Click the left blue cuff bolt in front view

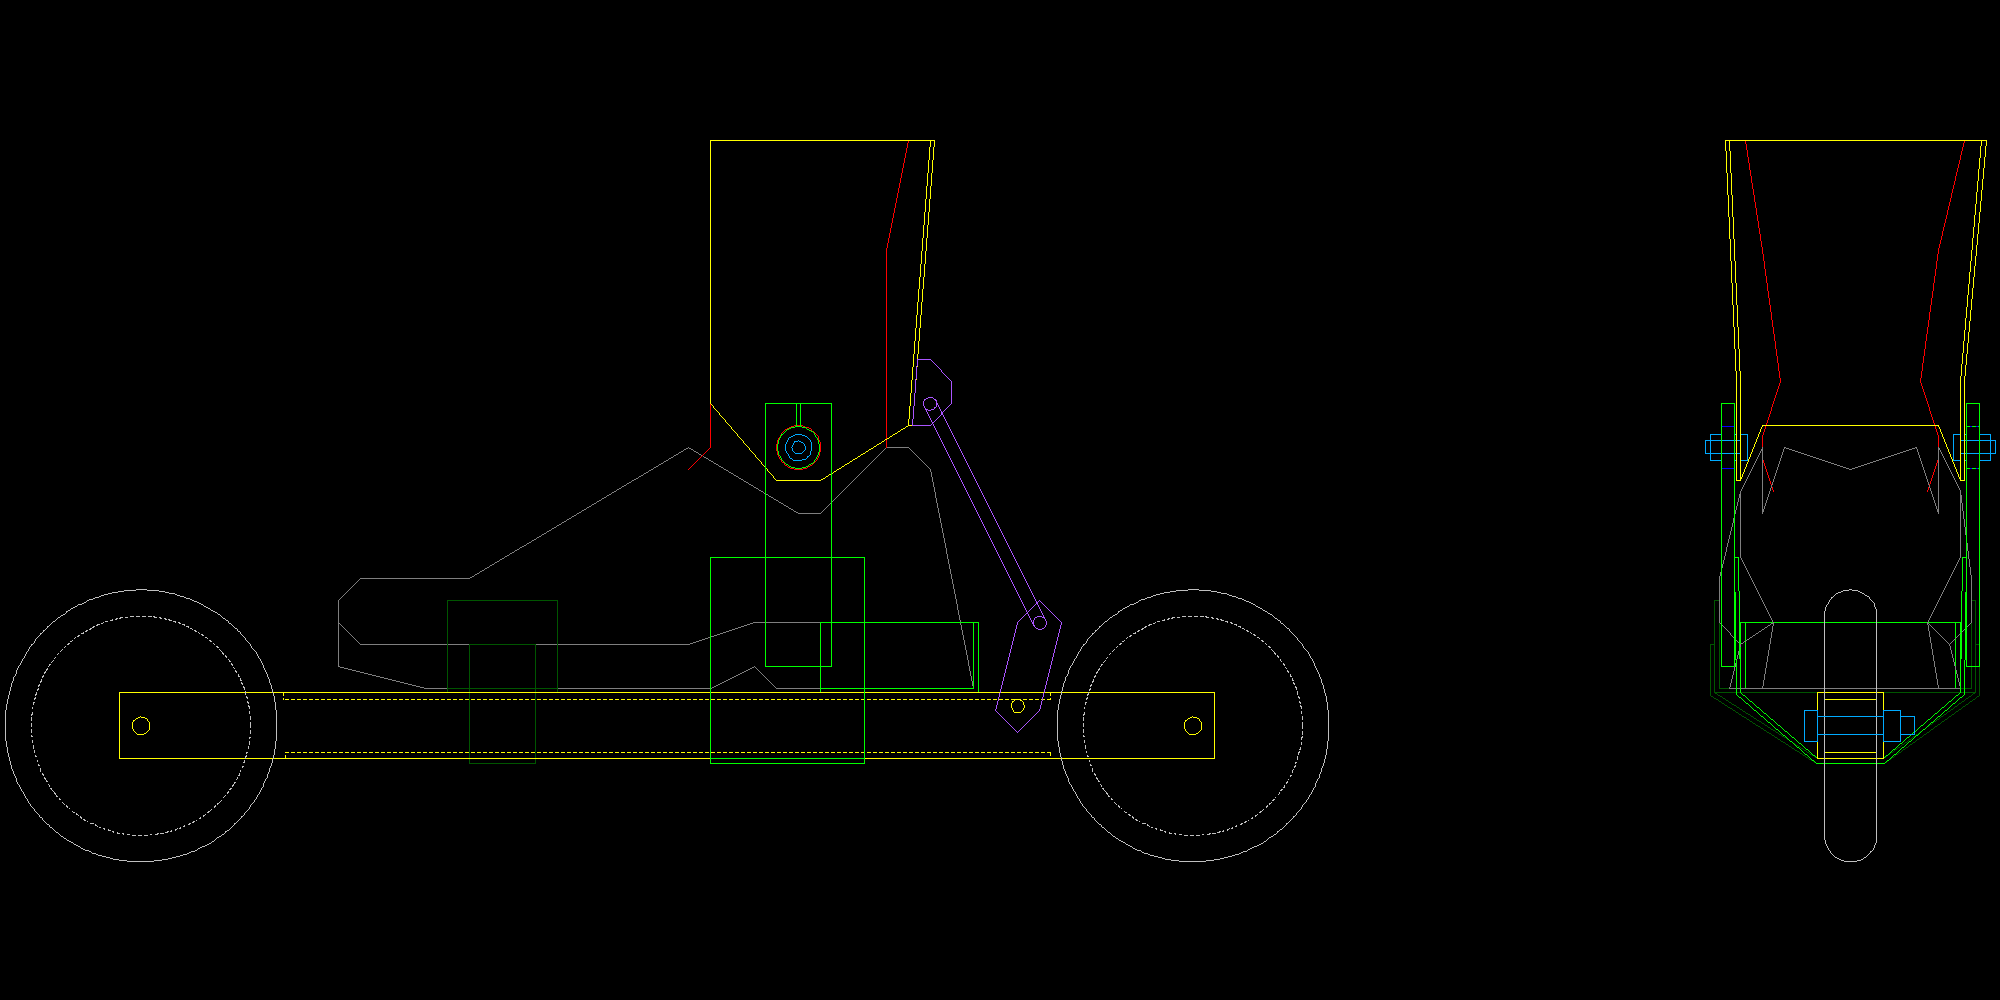[x=1723, y=447]
